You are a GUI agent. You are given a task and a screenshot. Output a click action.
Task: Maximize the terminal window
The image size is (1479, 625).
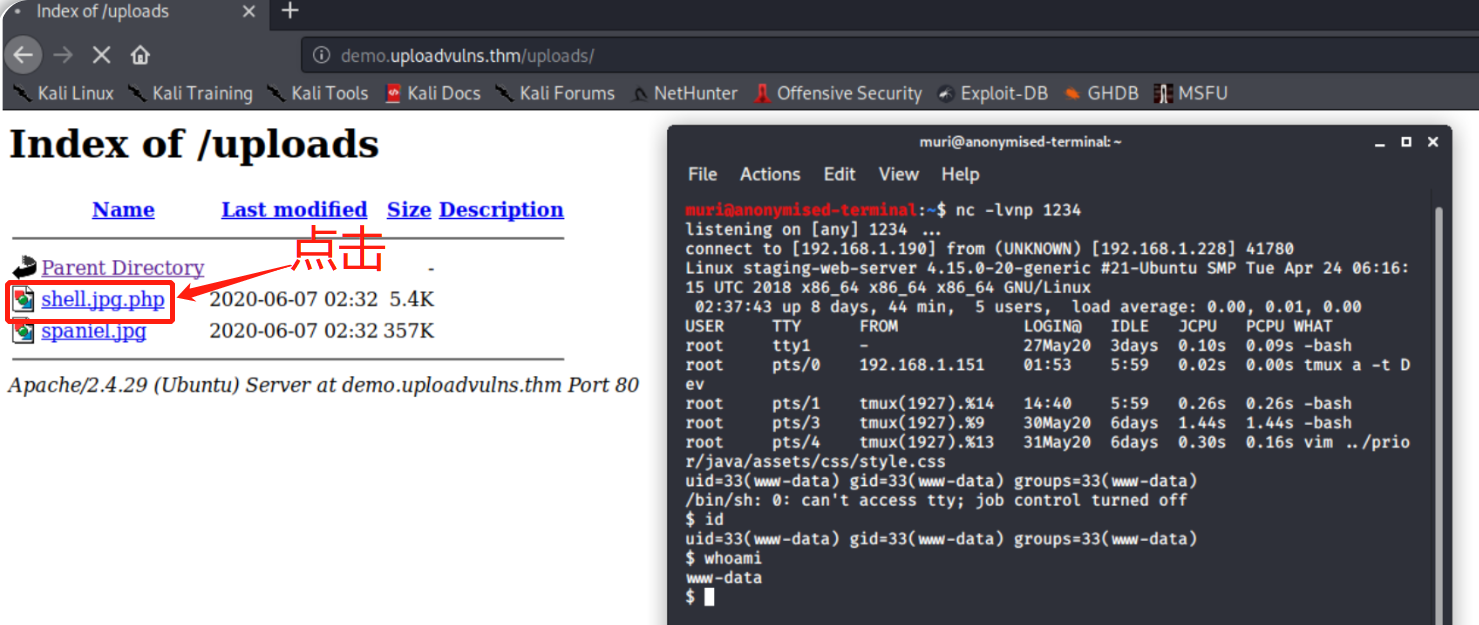click(x=1406, y=142)
